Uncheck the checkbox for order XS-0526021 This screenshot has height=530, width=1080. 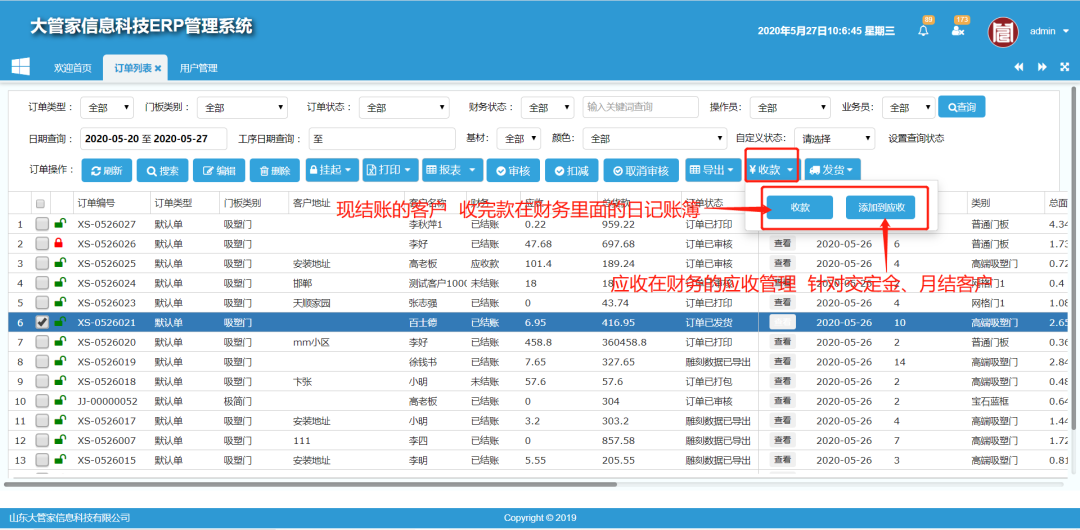point(42,323)
